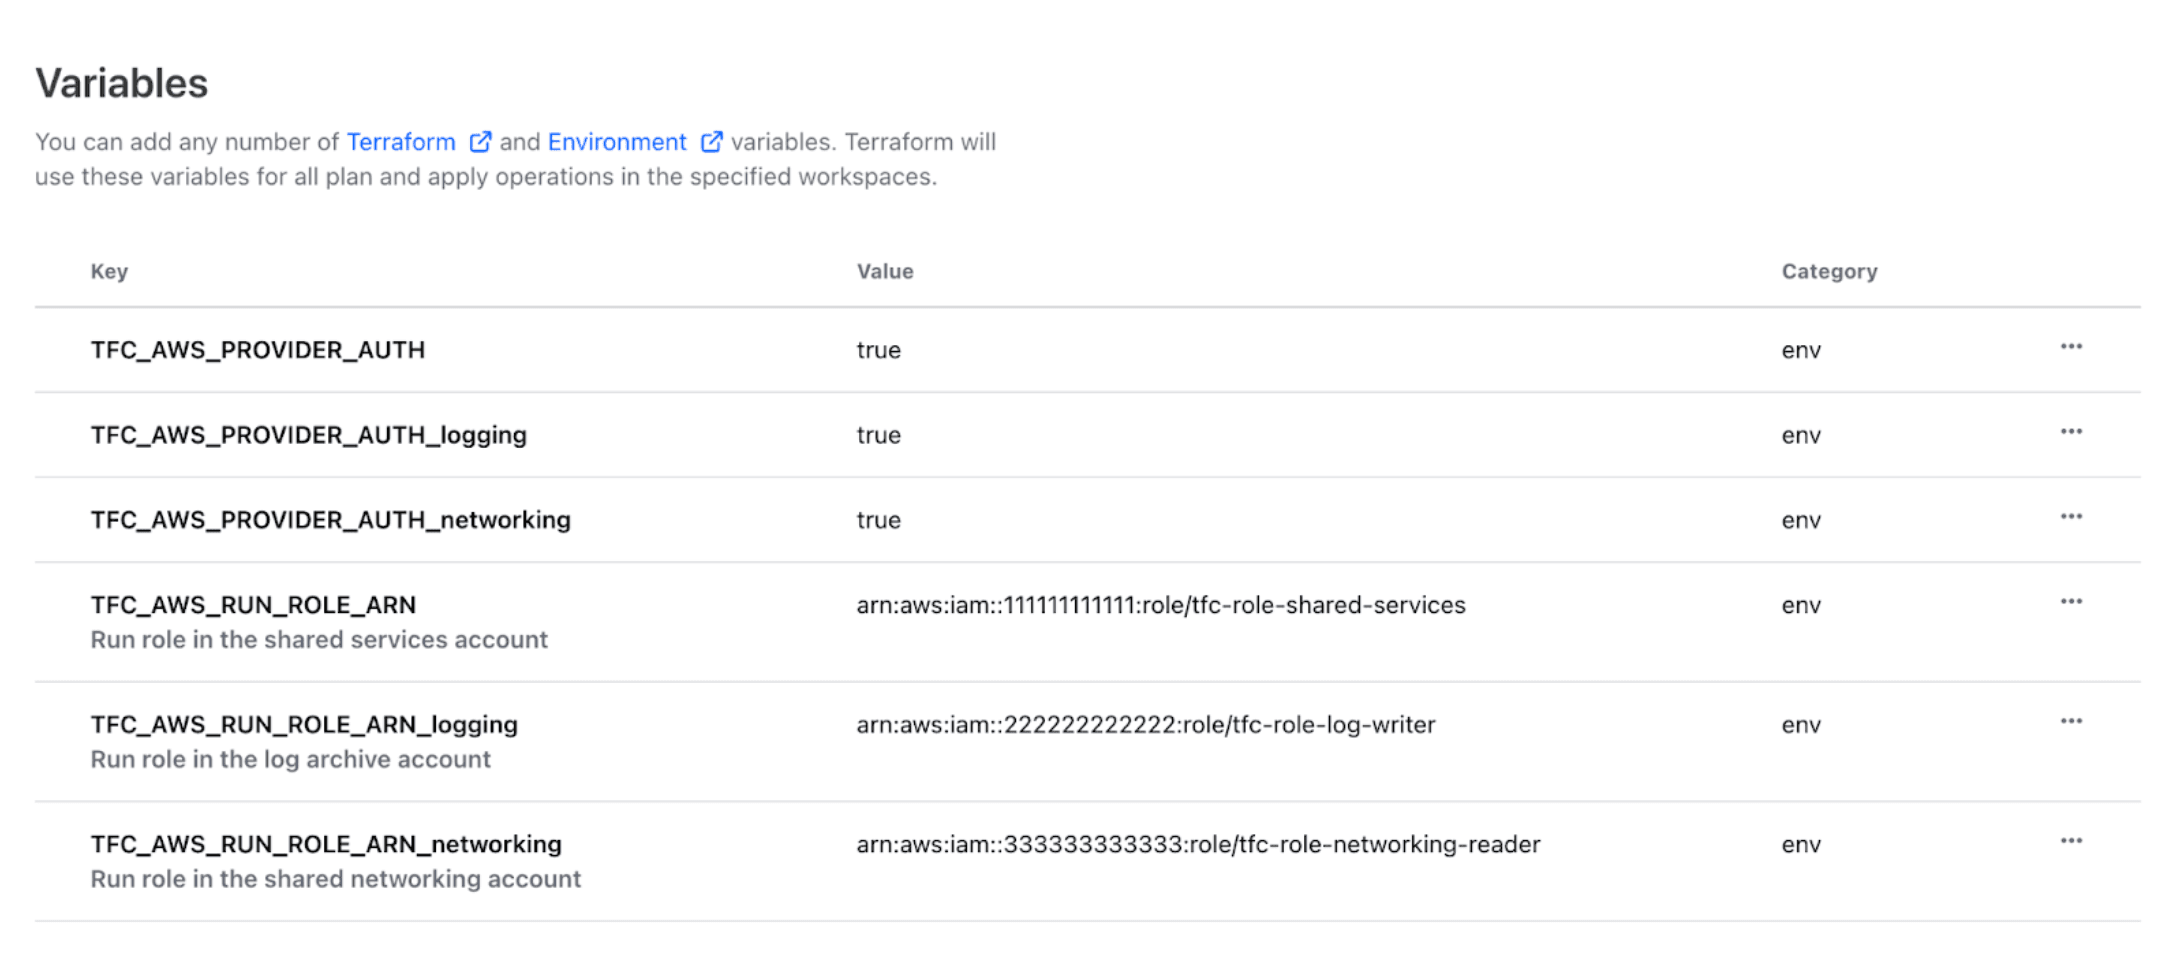Select the TFC_AWS_PROVIDER_AUTH key name
2168x978 pixels.
[x=258, y=350]
